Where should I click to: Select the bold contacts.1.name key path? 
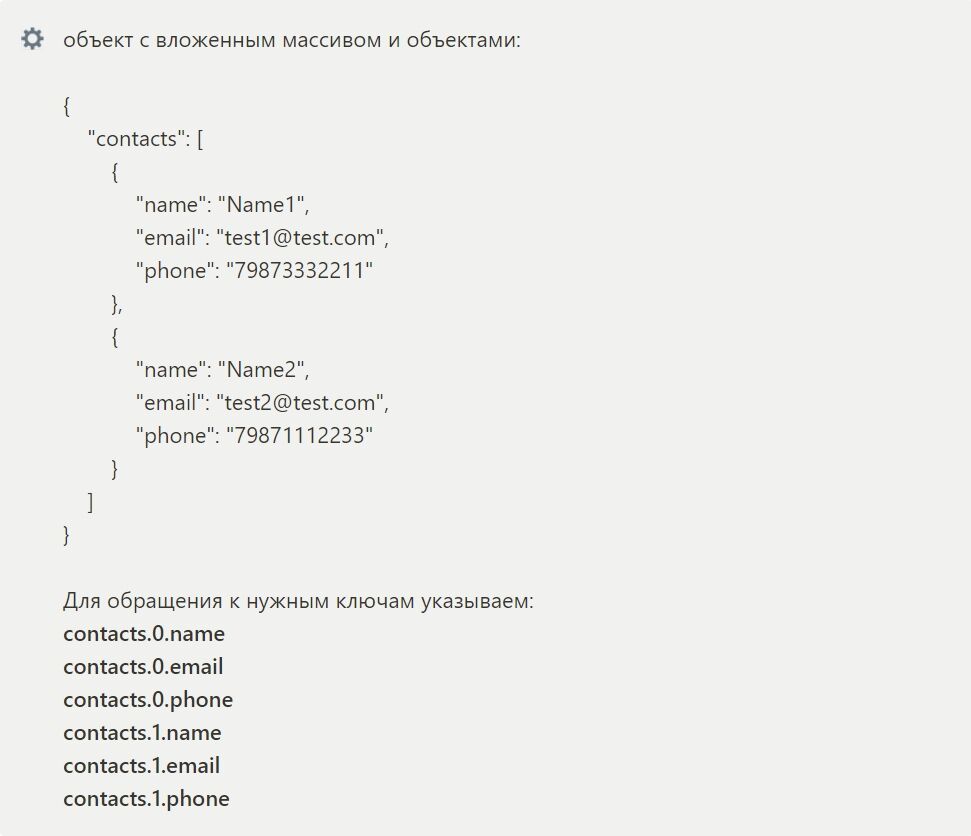click(x=142, y=733)
